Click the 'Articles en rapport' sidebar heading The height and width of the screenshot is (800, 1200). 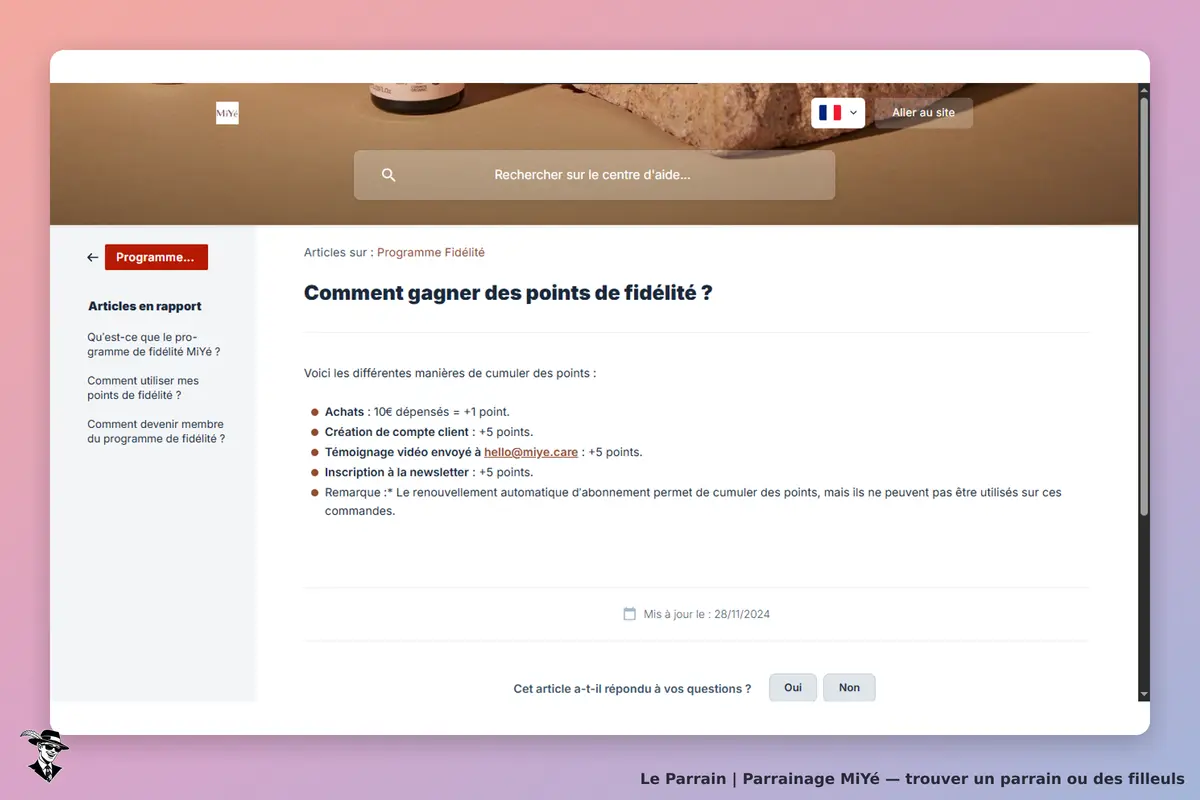(x=145, y=306)
